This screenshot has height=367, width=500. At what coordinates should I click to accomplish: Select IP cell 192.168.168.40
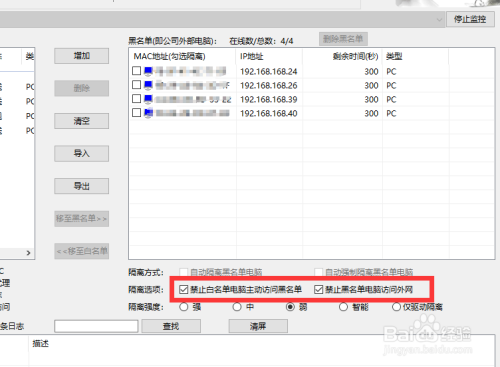coord(269,114)
